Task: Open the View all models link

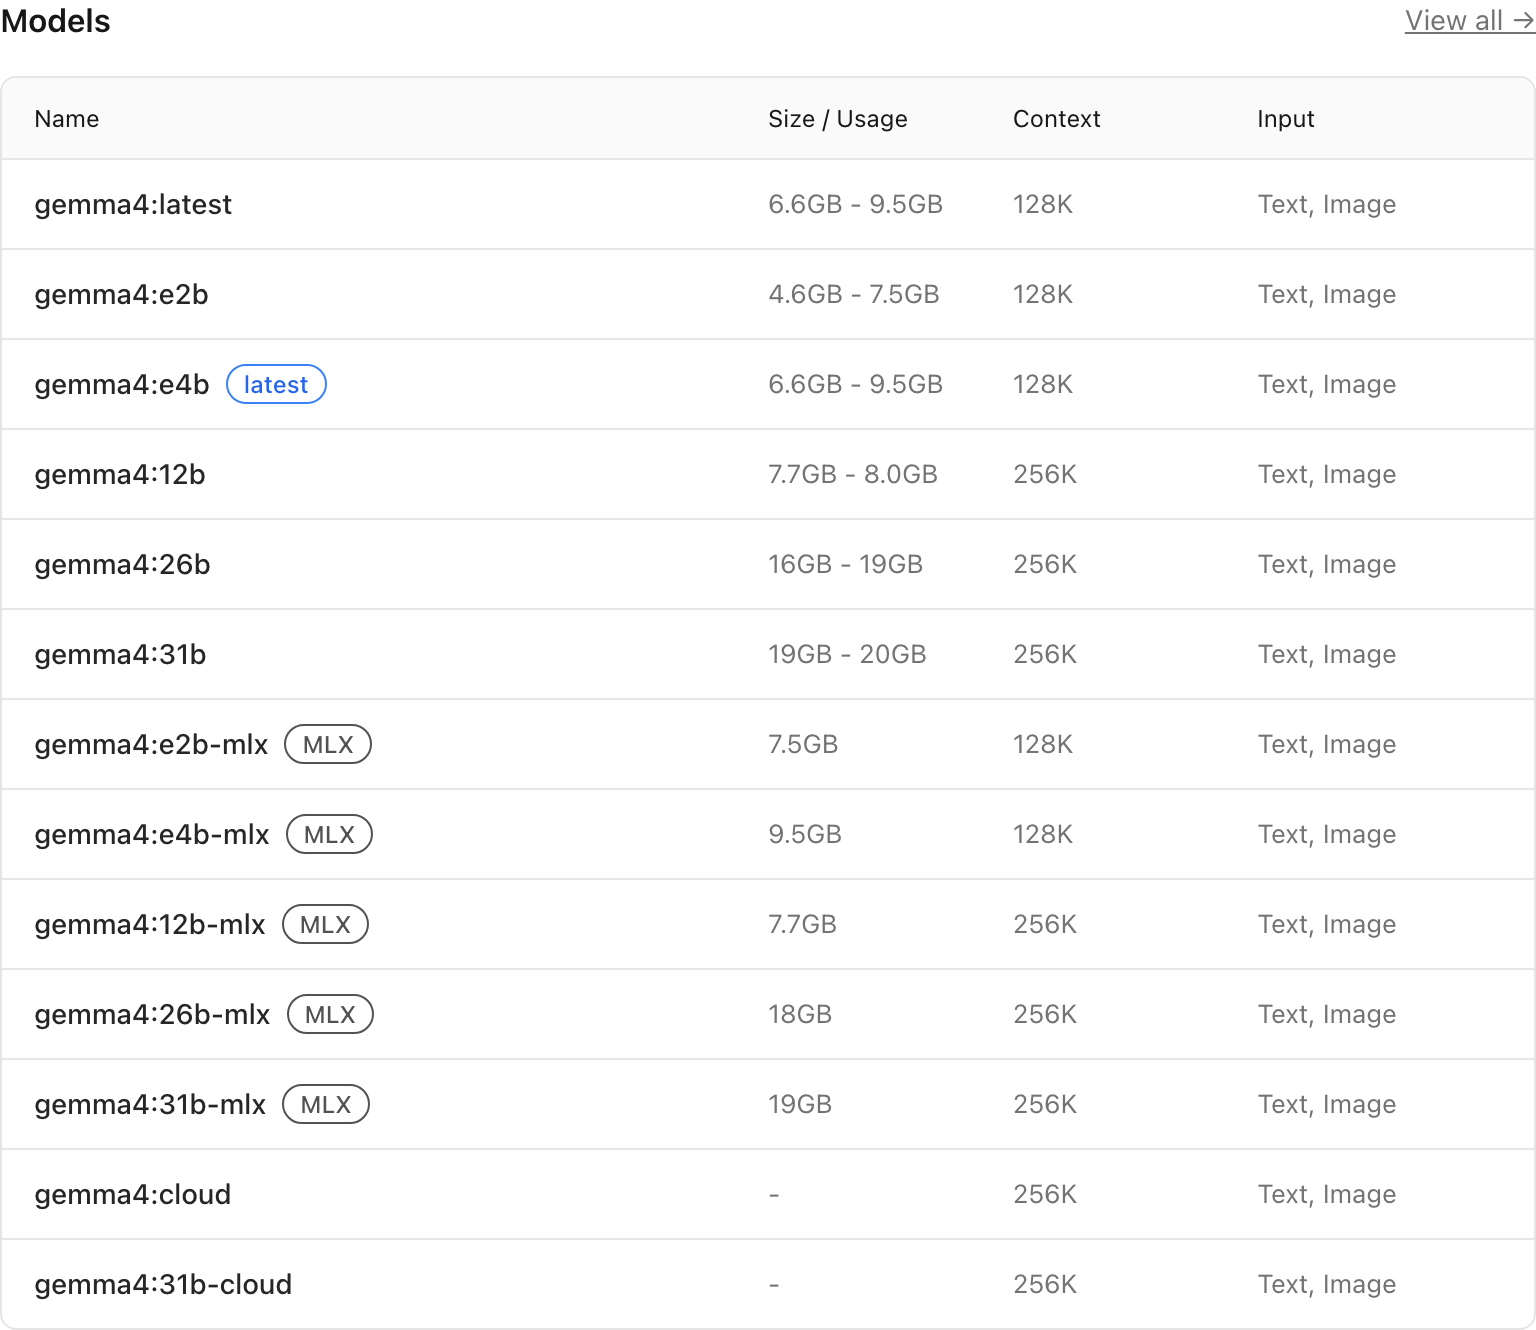Action: (1469, 20)
